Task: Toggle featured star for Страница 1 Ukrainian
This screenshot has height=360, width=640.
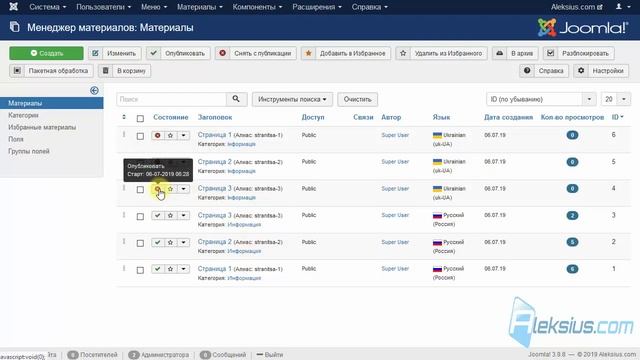Action: pos(171,135)
